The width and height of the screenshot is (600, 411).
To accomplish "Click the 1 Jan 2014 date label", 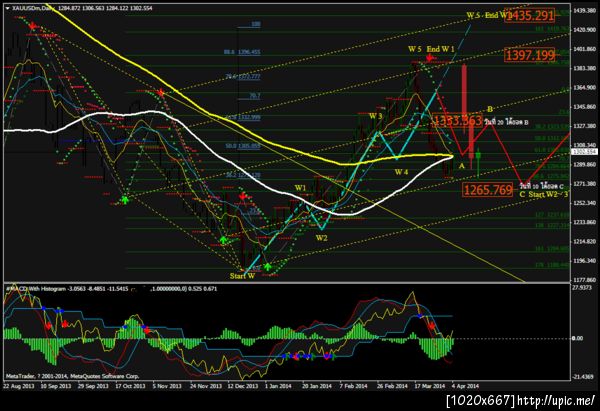I will click(x=278, y=386).
